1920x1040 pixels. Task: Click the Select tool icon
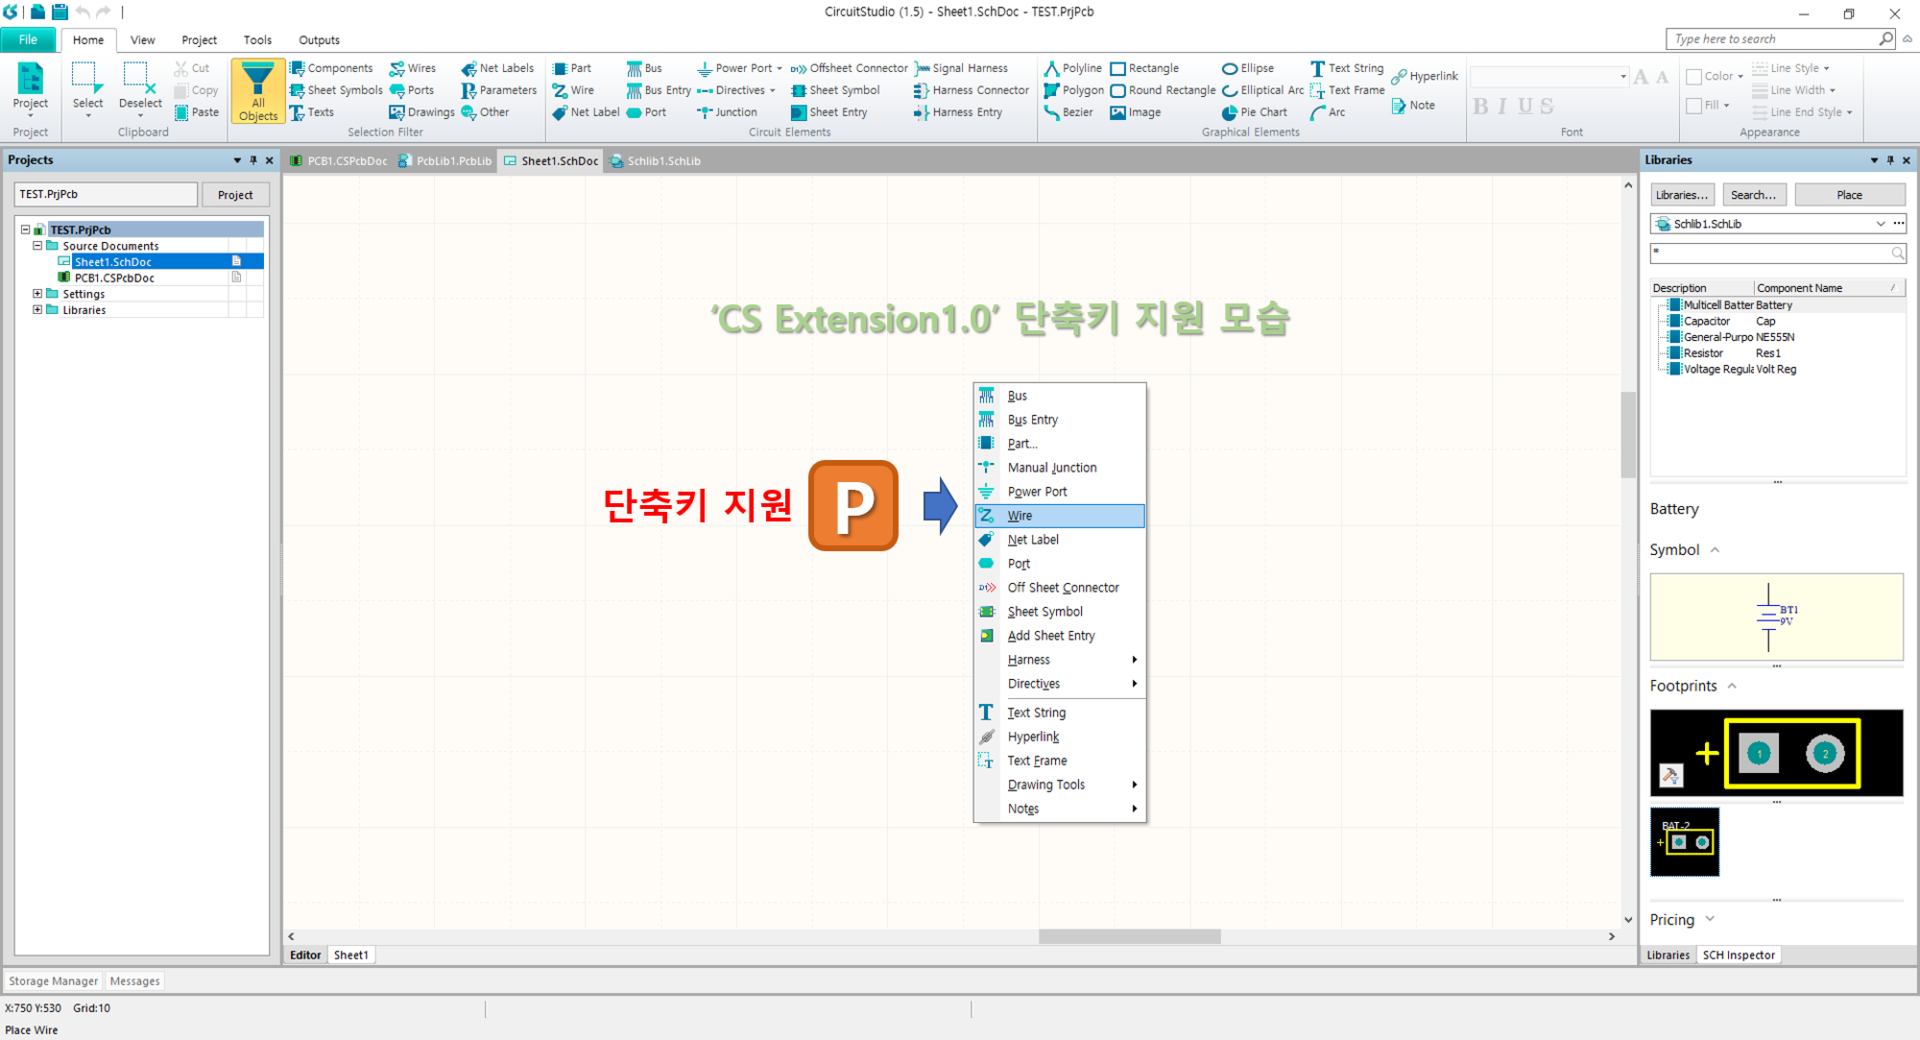pos(87,88)
